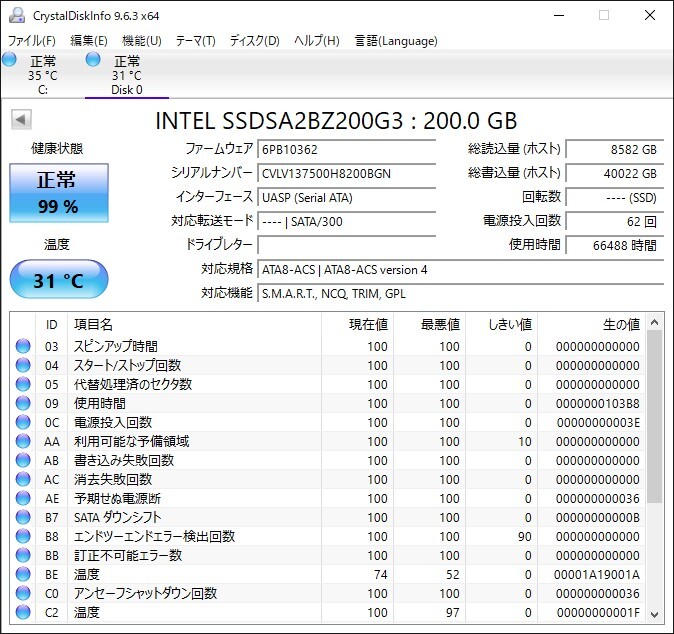Open the 機能(U) menu
Viewport: 674px width, 634px height.
point(141,41)
